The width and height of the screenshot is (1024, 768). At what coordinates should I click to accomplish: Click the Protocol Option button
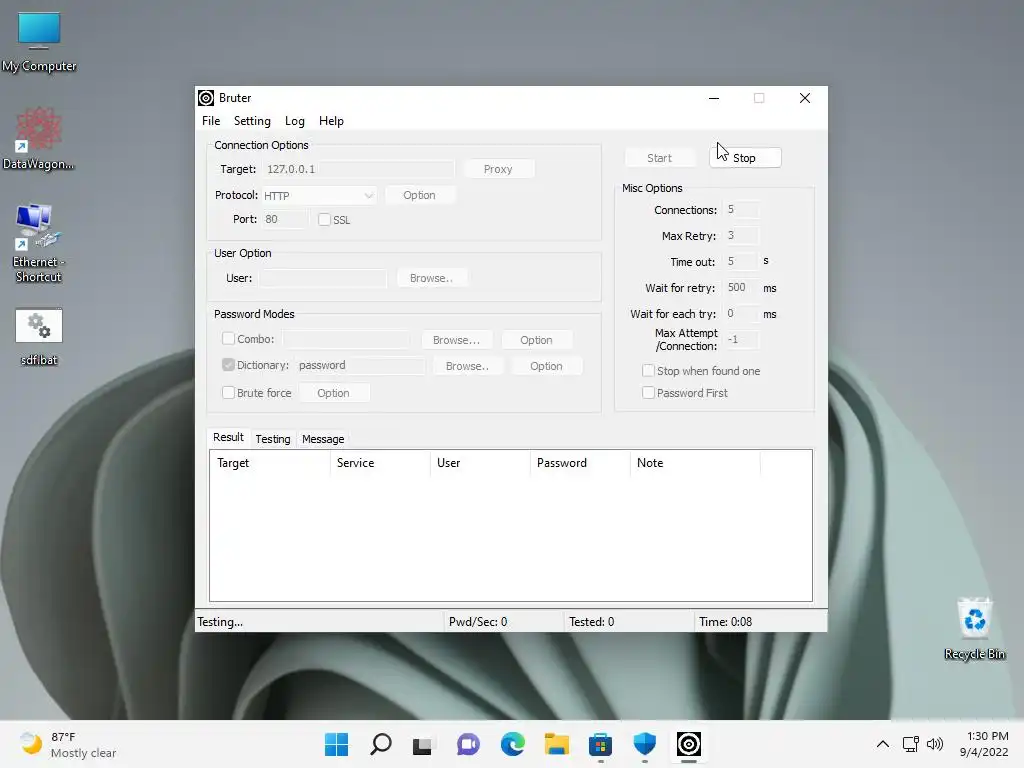pyautogui.click(x=419, y=195)
